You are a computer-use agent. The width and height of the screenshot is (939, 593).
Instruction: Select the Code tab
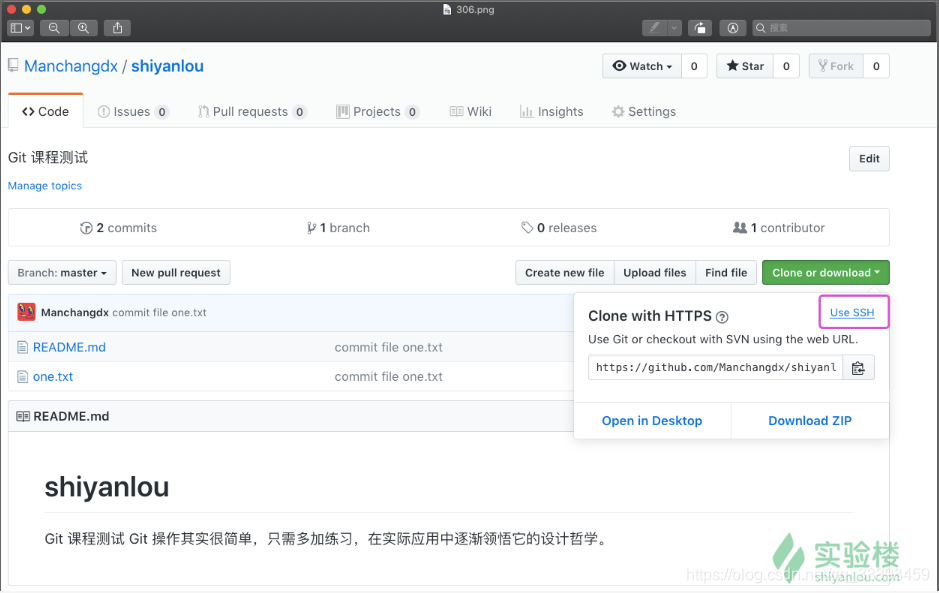click(46, 111)
